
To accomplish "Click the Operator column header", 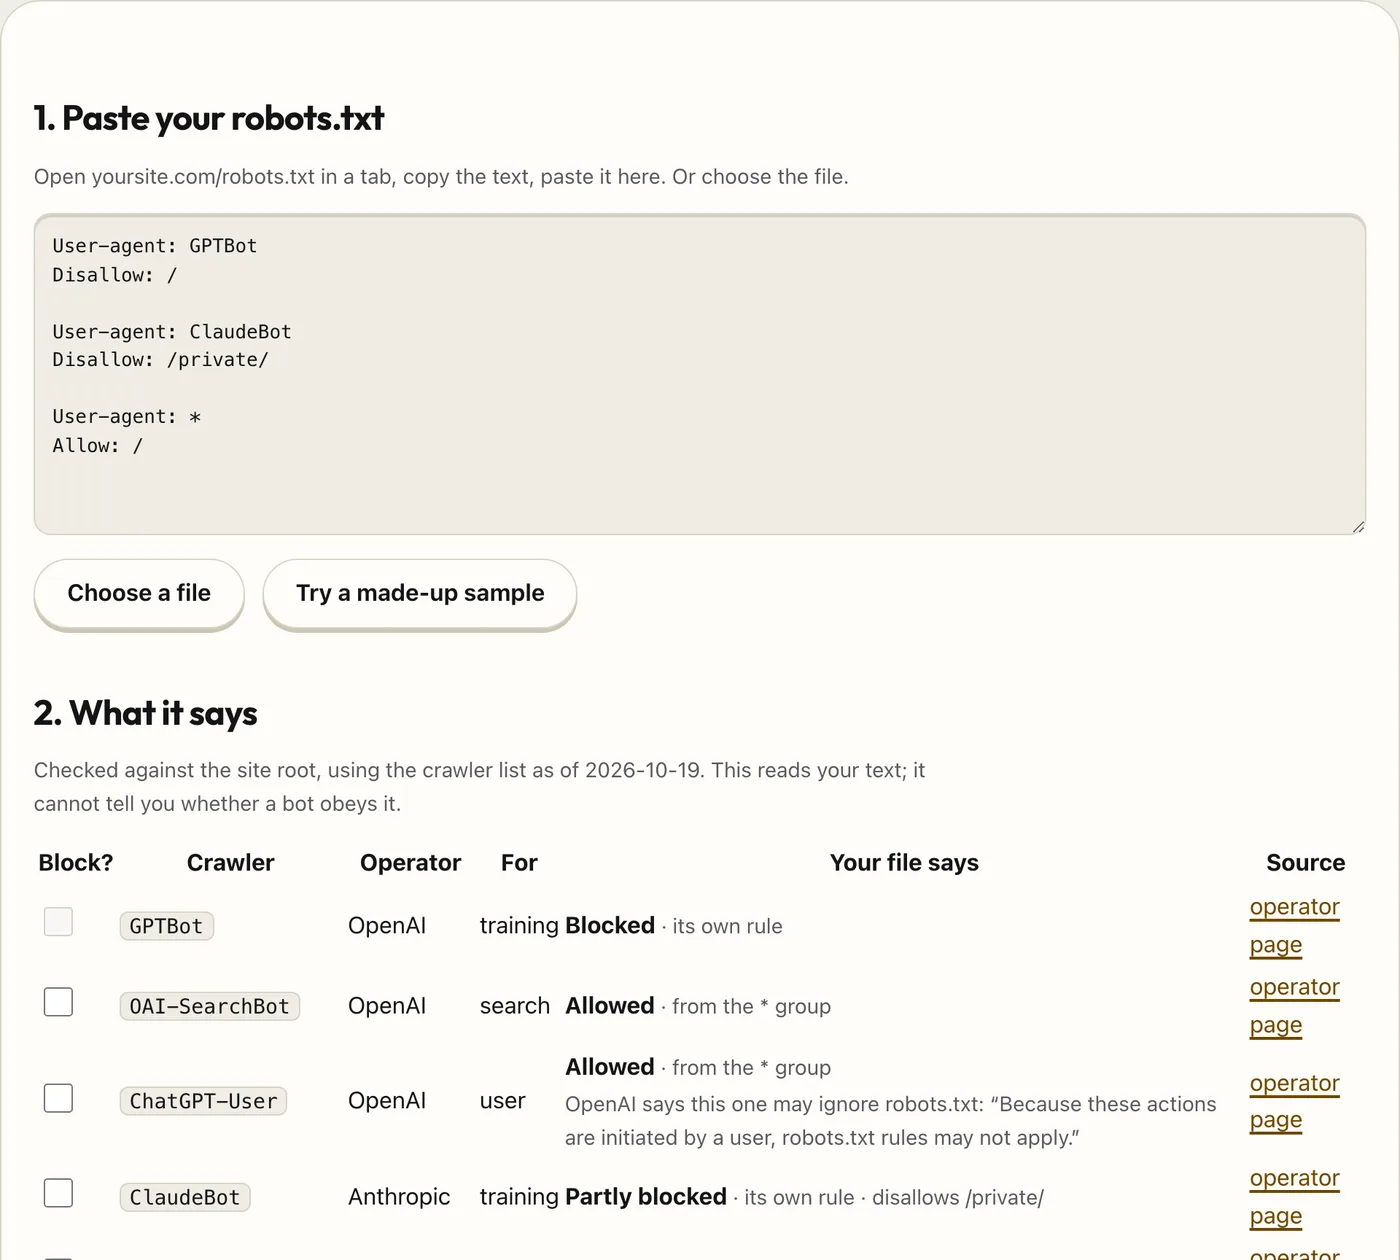I will pos(410,863).
